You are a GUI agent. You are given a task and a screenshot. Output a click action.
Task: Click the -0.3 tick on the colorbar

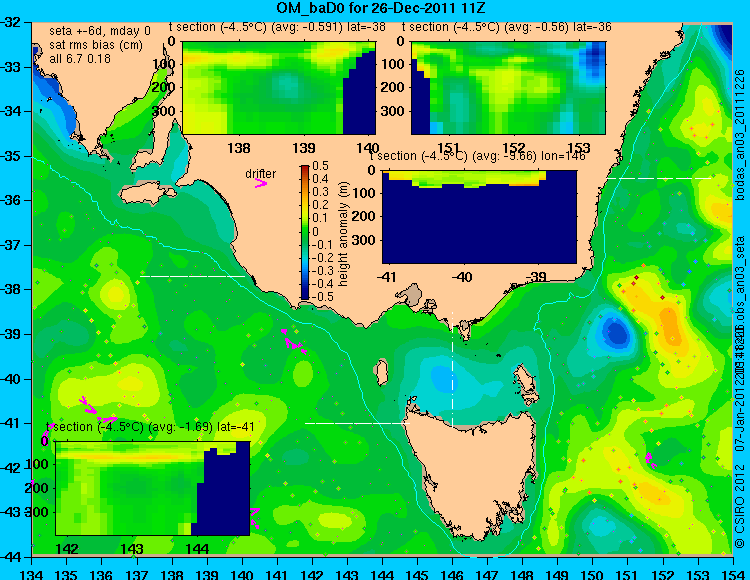(321, 270)
